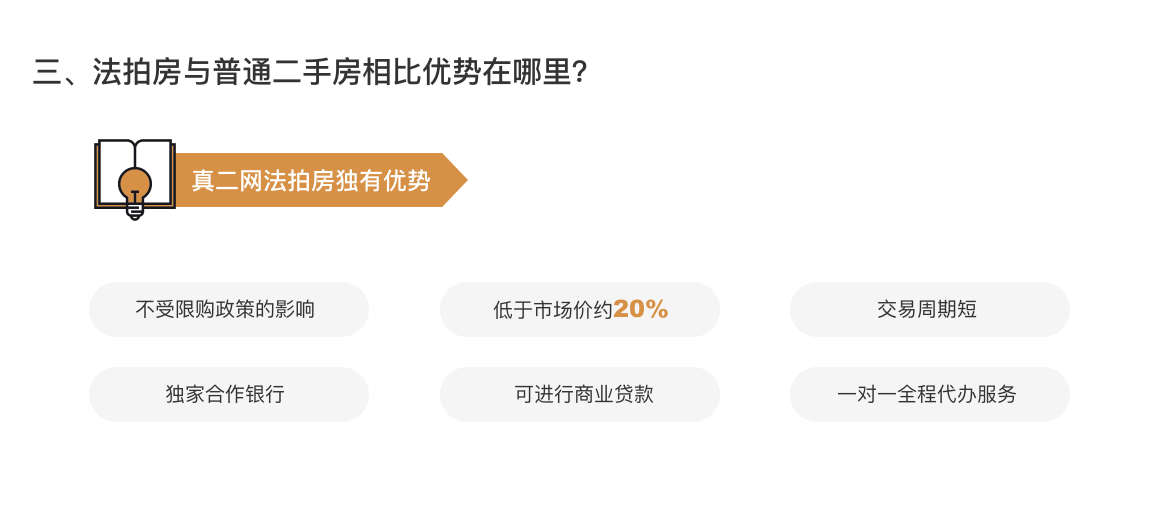Click the section heading about 法拍房 advantages
Image resolution: width=1160 pixels, height=508 pixels.
(310, 72)
